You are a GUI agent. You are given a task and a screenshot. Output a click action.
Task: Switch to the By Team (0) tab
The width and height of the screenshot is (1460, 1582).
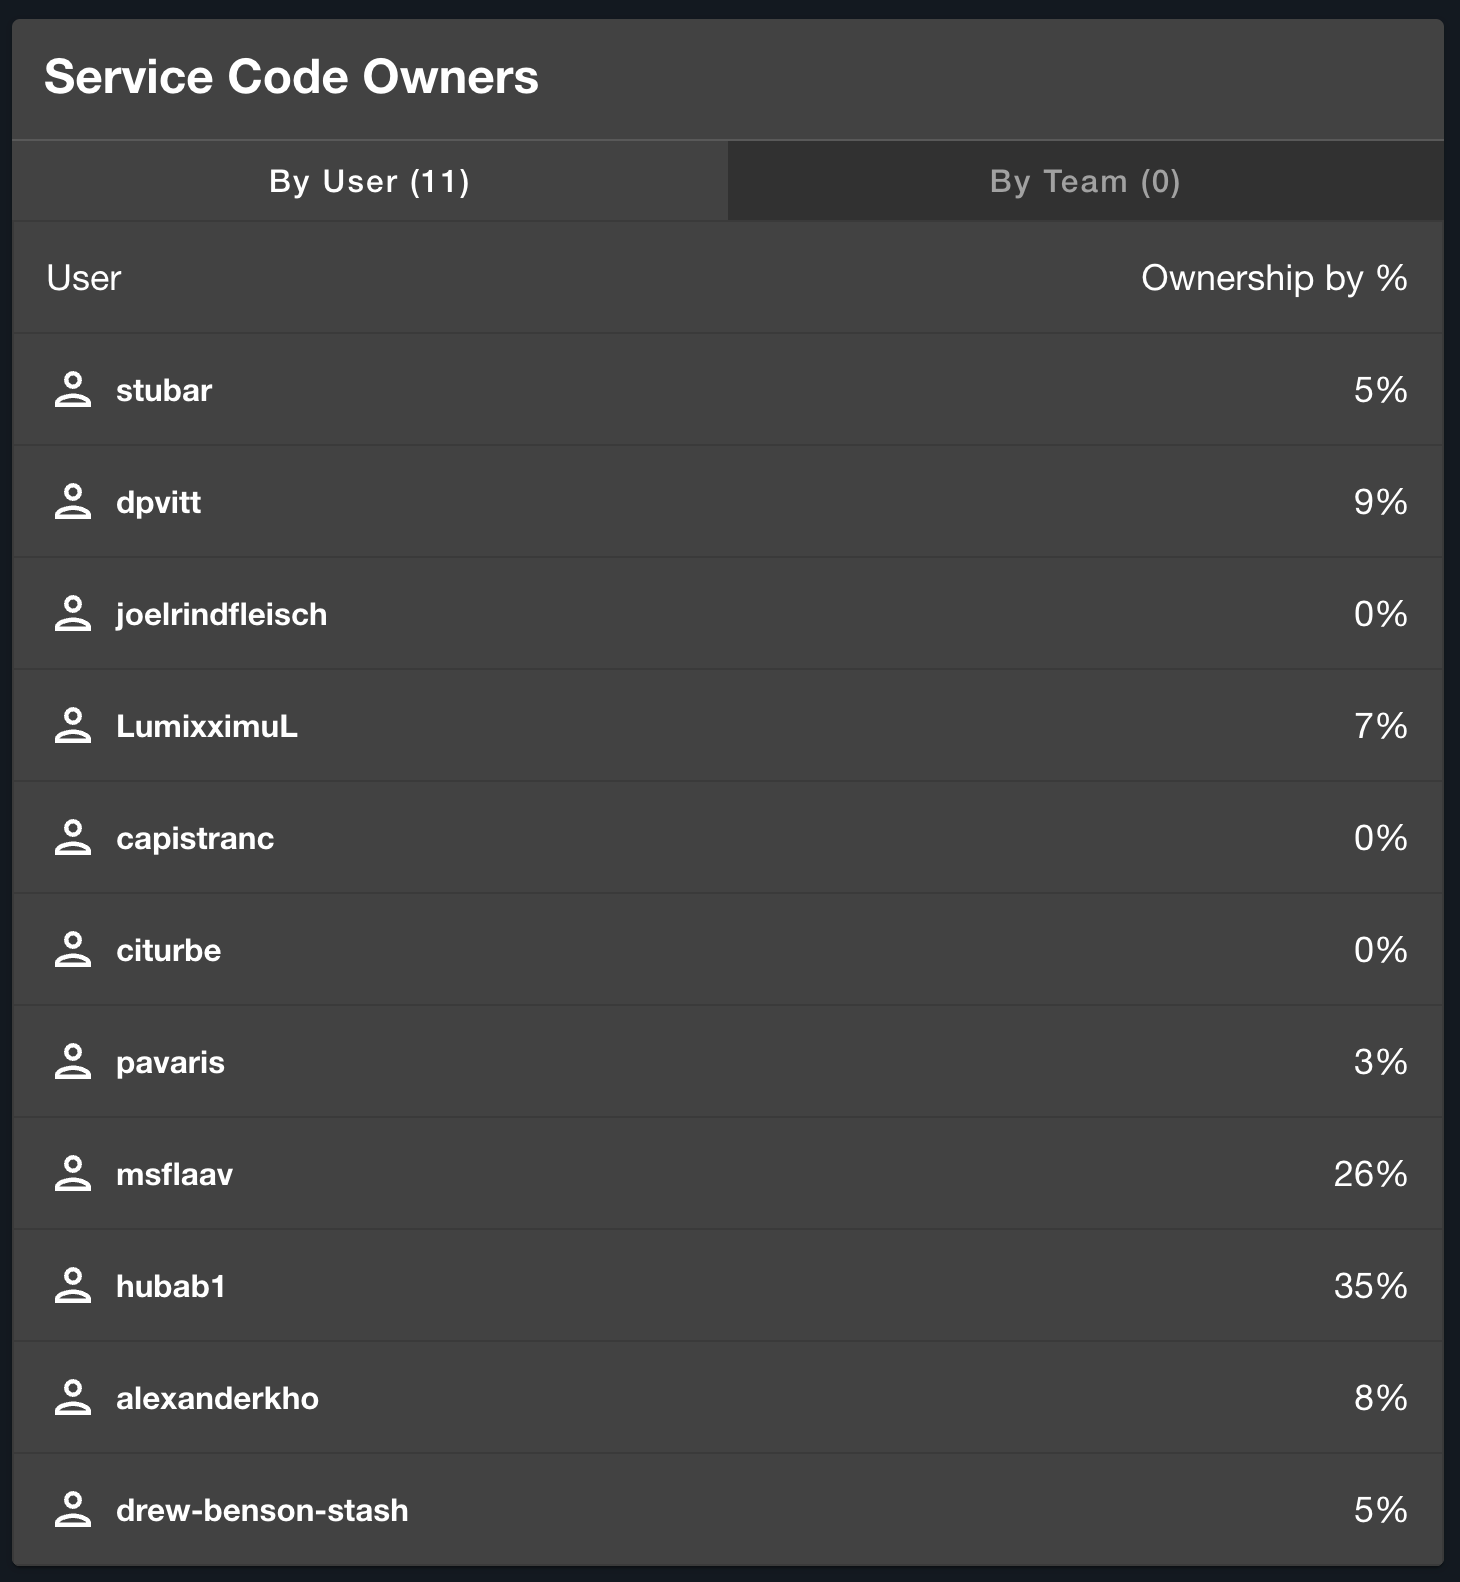[x=1085, y=181]
